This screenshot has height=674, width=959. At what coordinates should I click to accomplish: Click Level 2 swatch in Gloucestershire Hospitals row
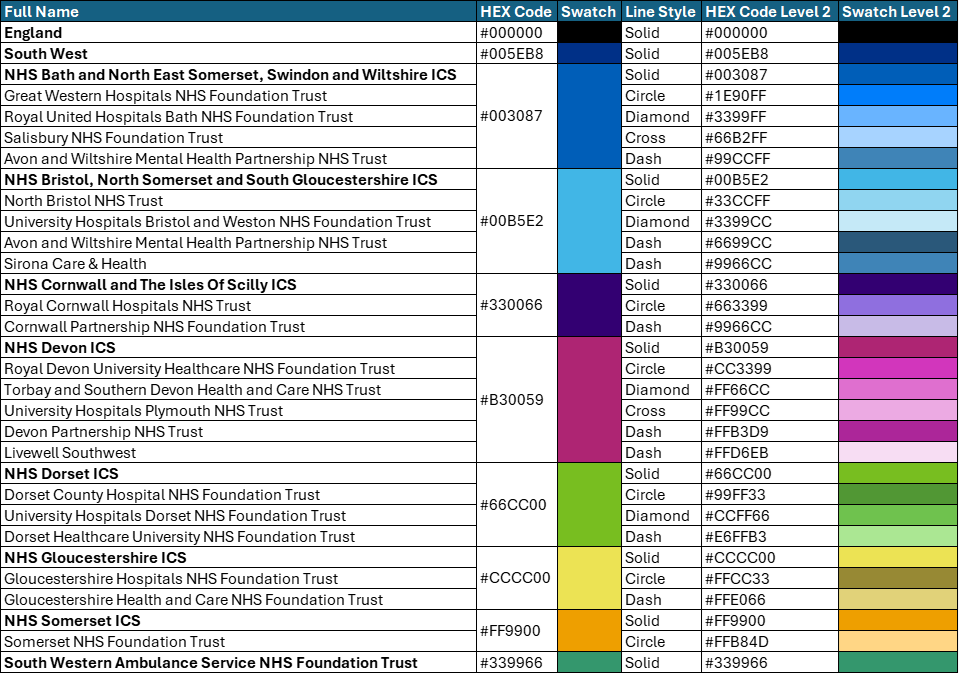click(897, 579)
